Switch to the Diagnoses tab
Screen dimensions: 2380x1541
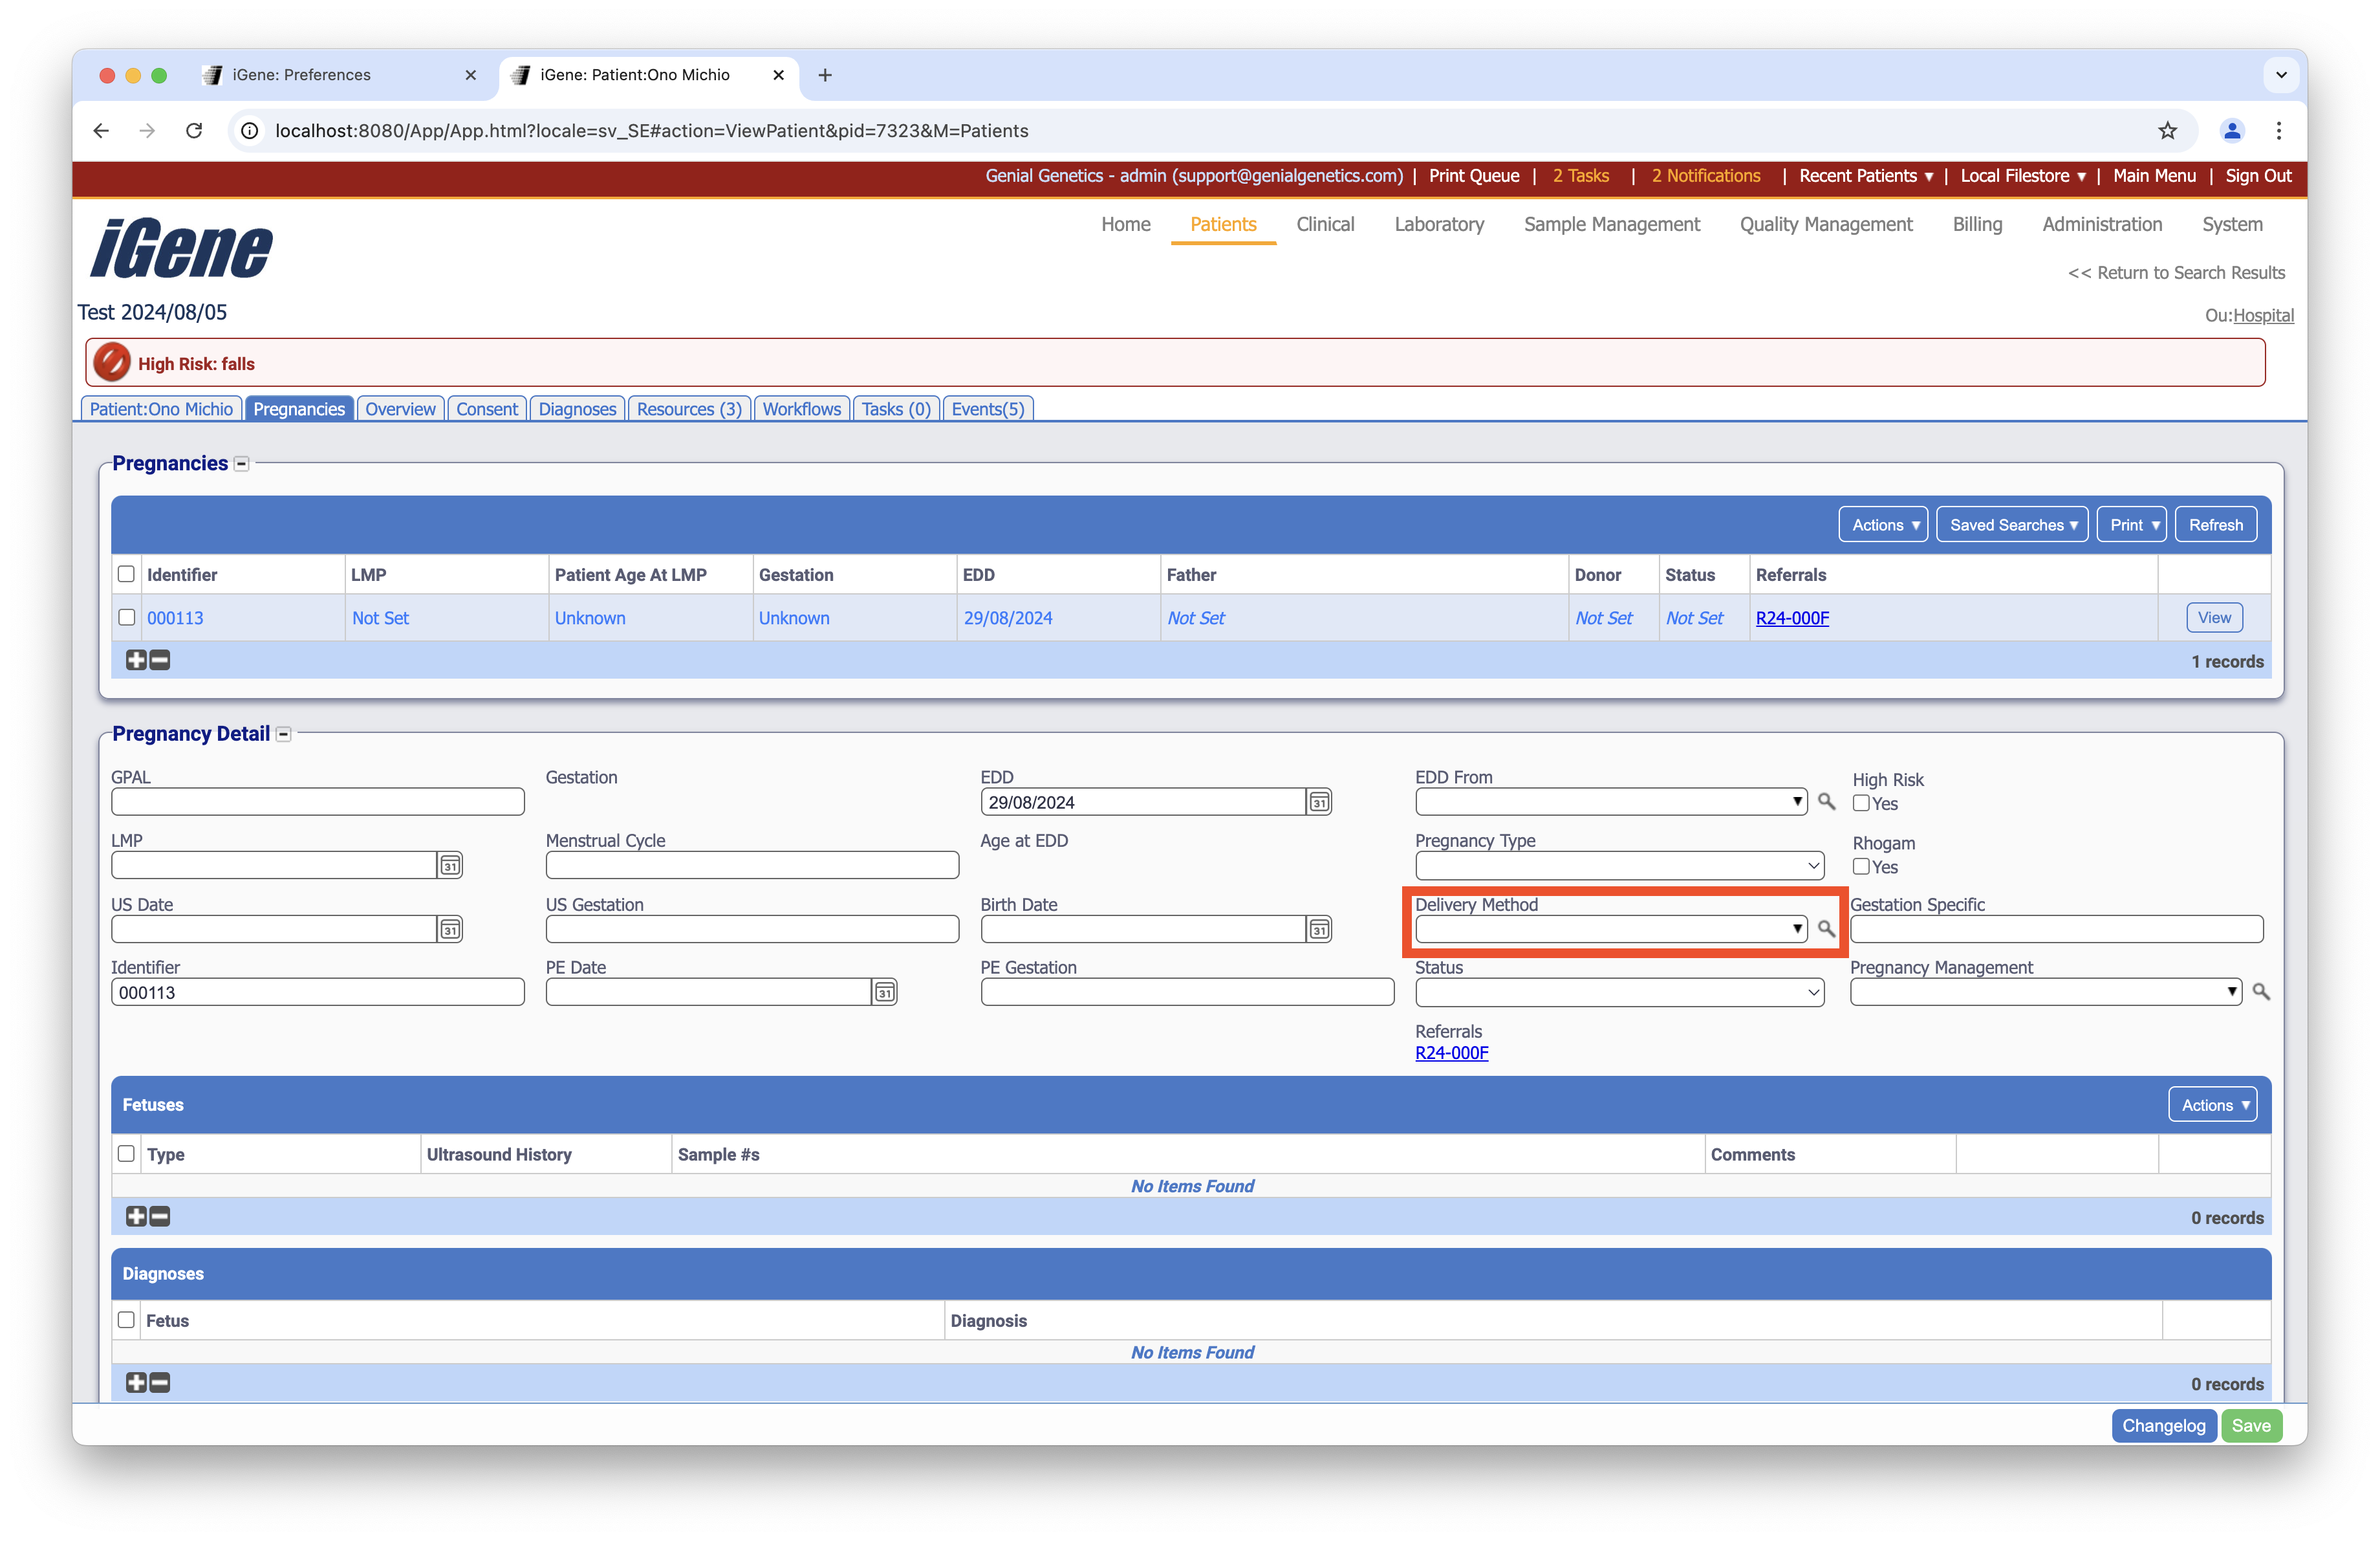point(577,409)
